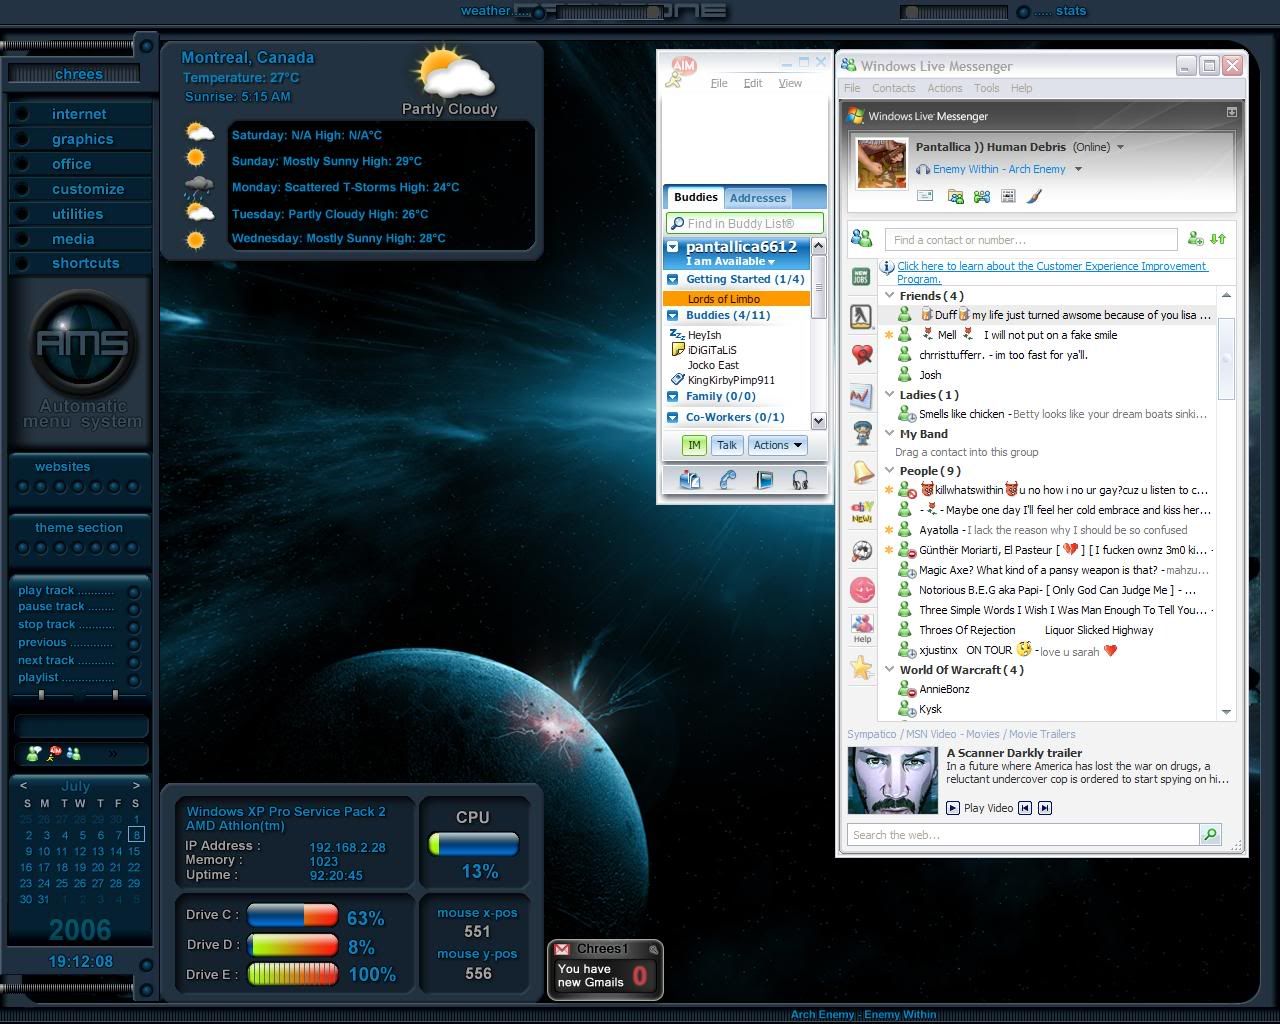1280x1024 pixels.
Task: Open the red heart dating tab icon
Action: tap(861, 354)
